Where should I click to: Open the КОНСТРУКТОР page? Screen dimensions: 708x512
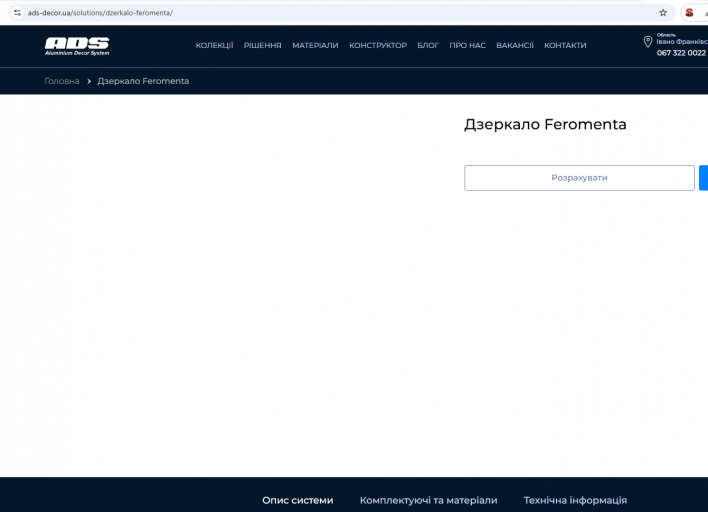(378, 45)
